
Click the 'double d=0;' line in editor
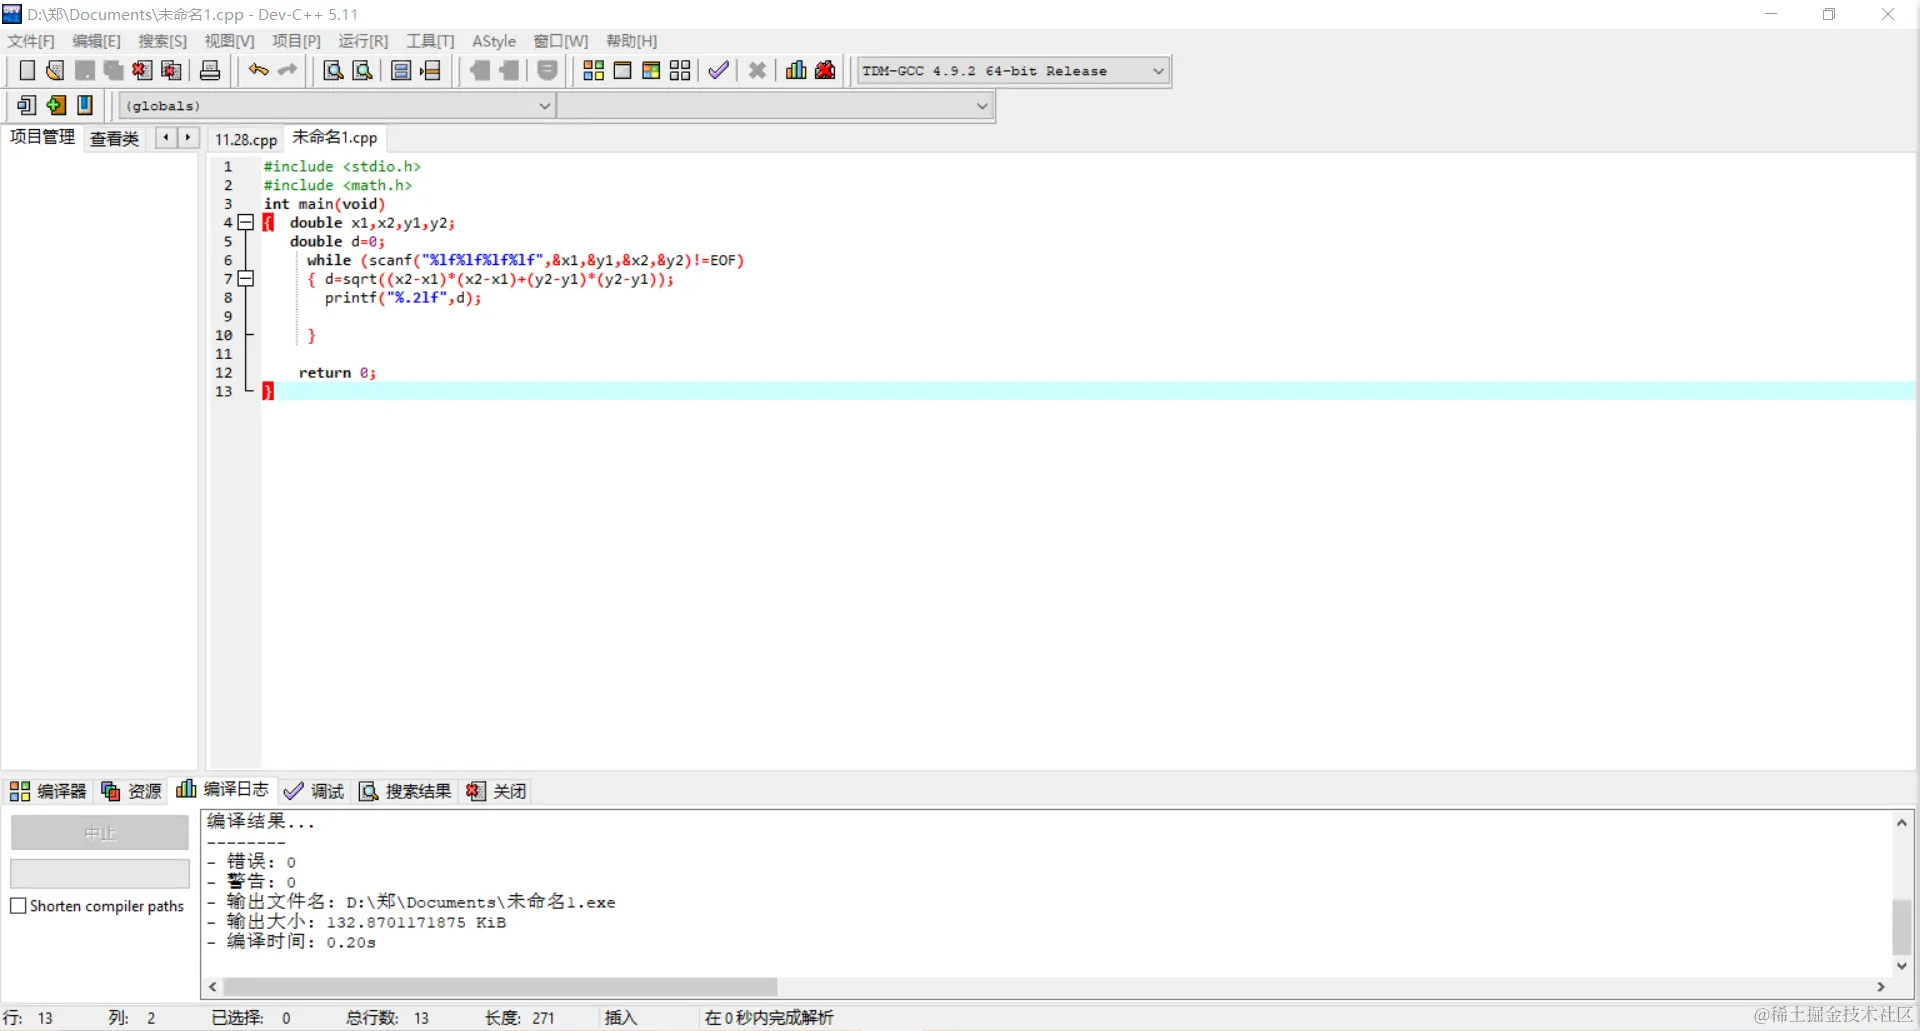pyautogui.click(x=337, y=242)
